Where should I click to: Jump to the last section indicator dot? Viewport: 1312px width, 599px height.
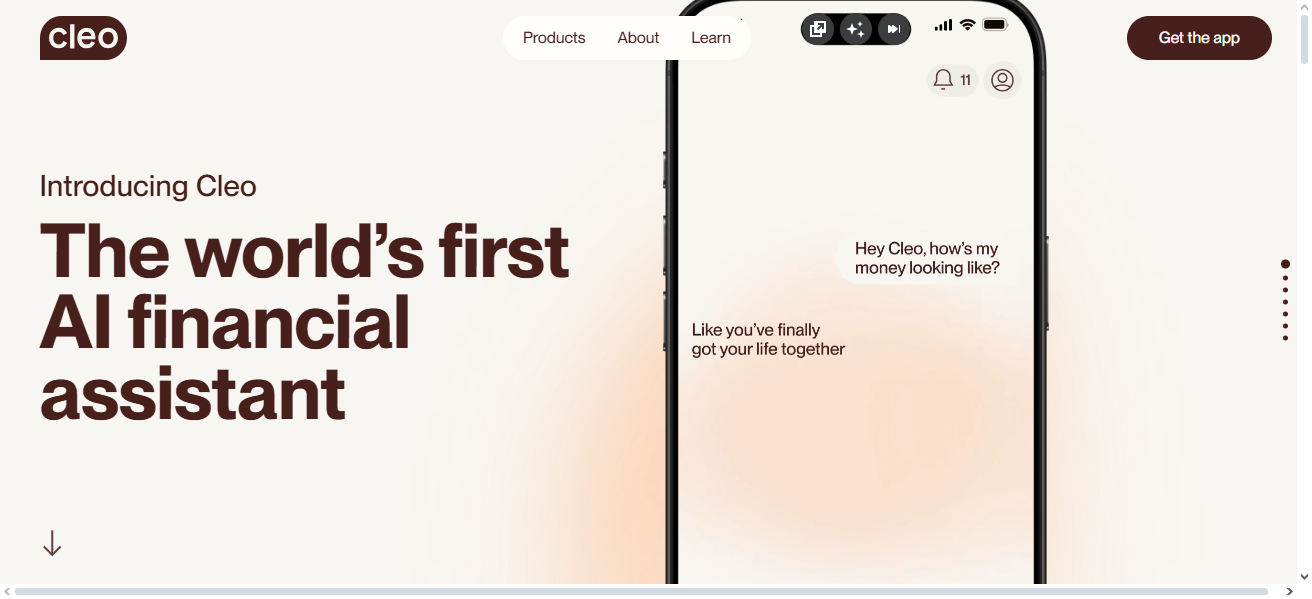coord(1286,338)
